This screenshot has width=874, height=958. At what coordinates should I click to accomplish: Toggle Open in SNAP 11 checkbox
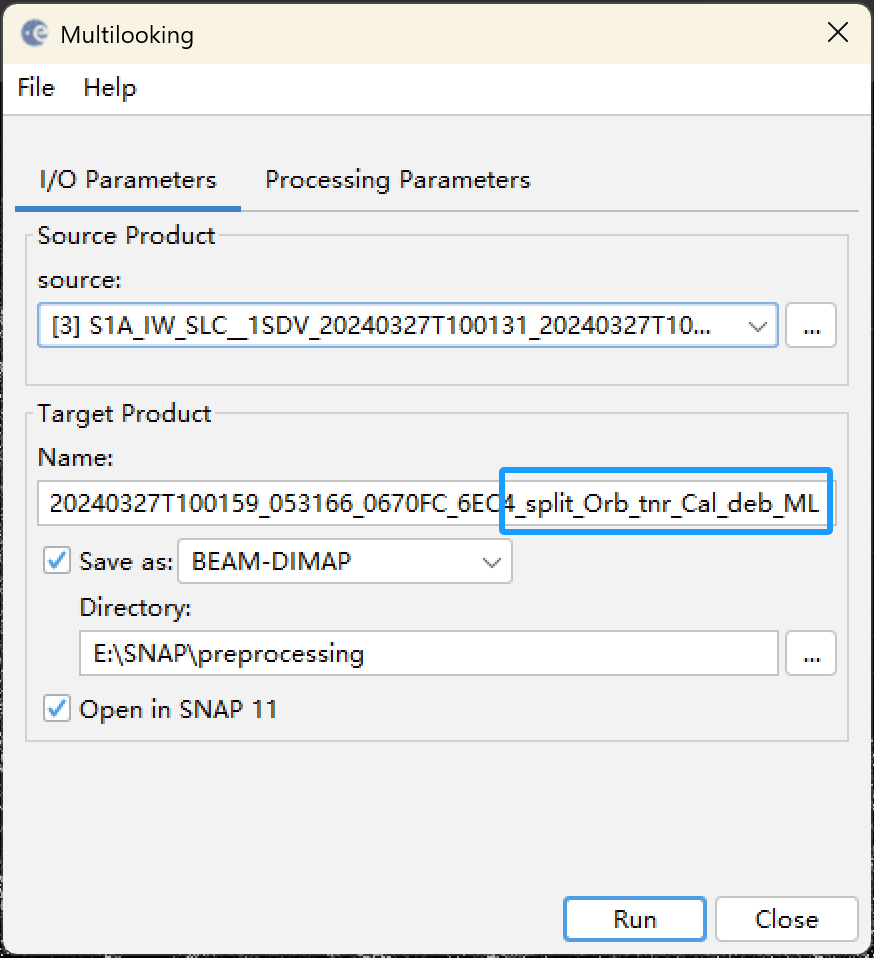(x=57, y=709)
